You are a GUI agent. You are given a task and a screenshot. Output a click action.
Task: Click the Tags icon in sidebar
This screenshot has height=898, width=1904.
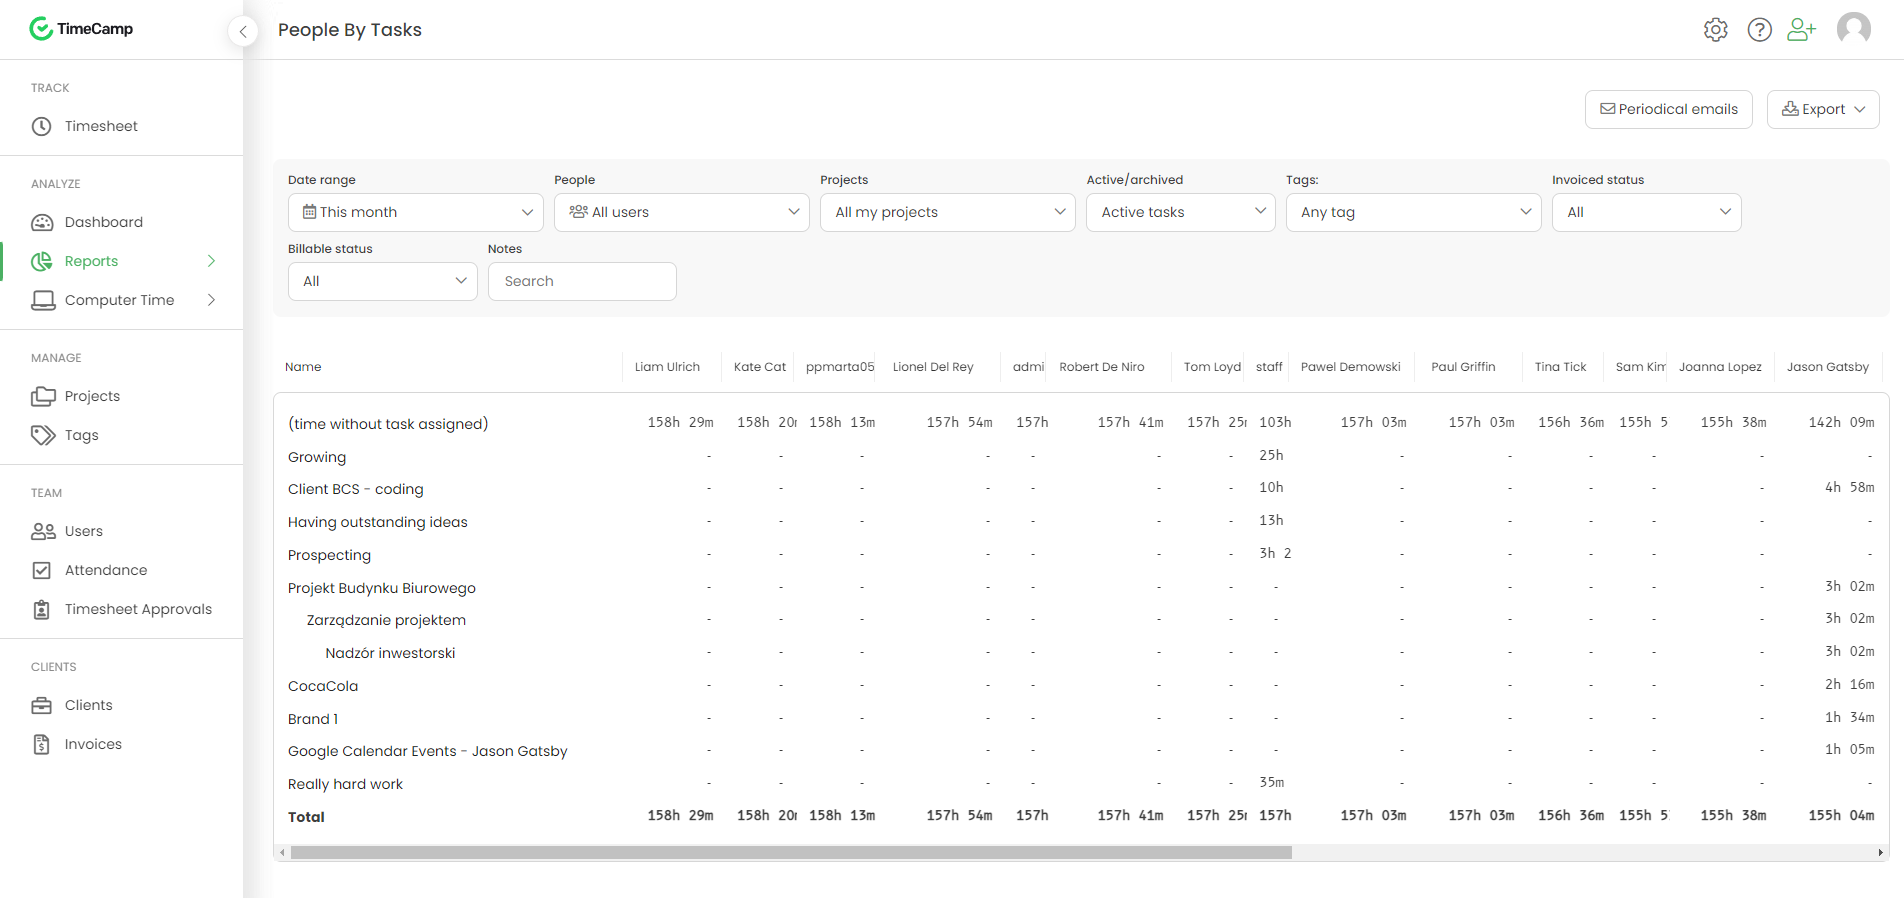(x=42, y=435)
